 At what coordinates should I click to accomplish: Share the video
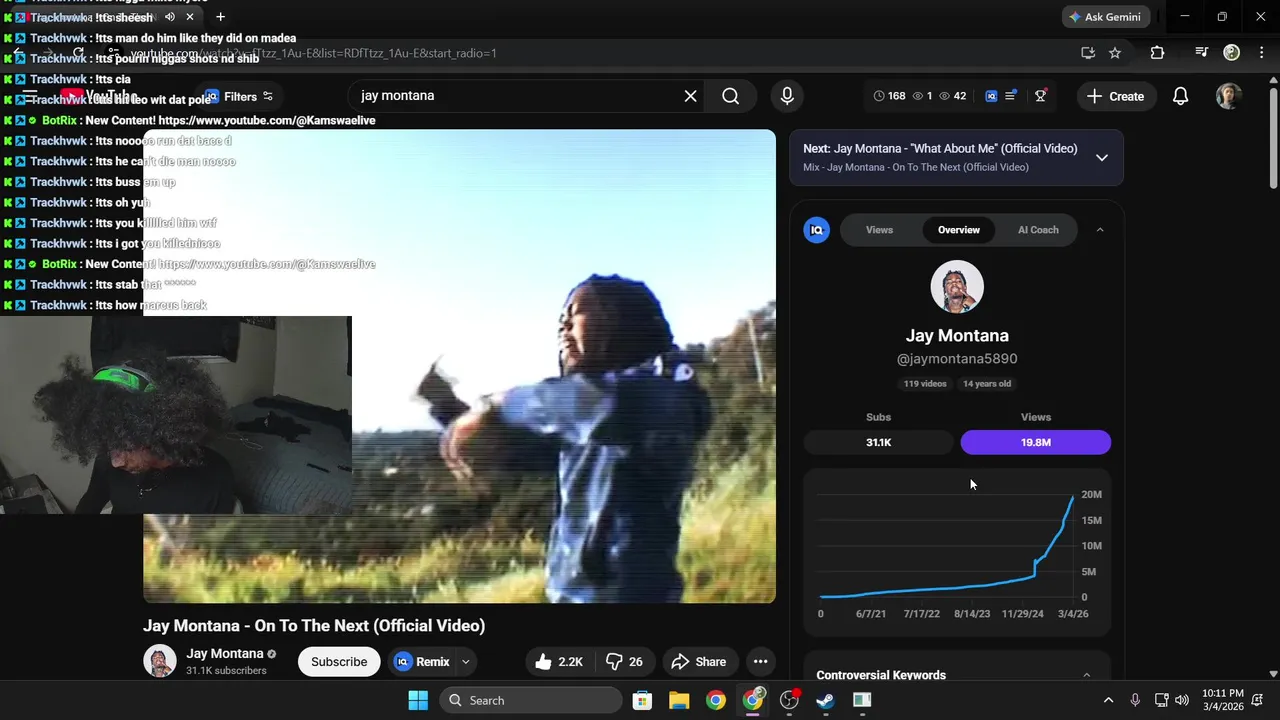pos(698,662)
